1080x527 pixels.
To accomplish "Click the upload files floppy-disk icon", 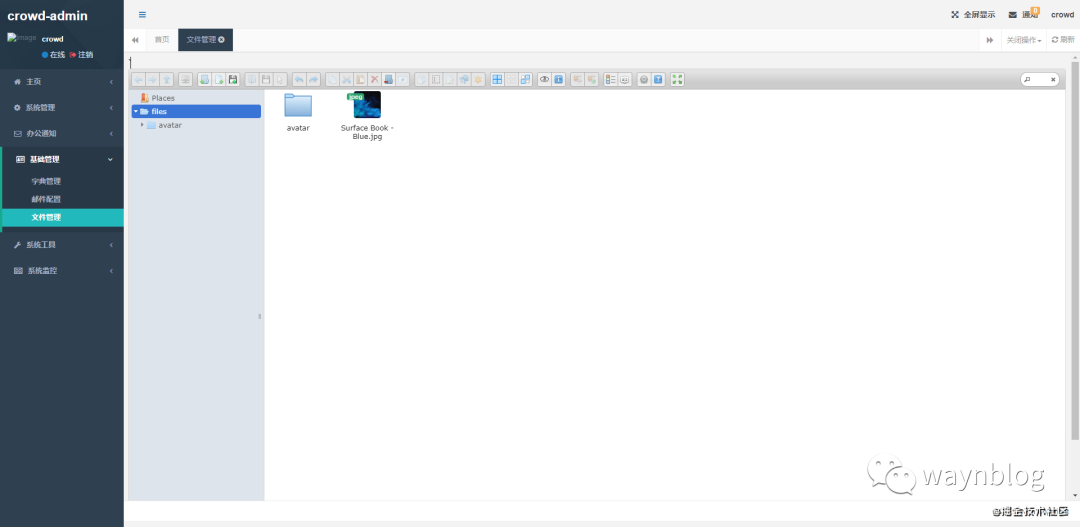I will click(x=233, y=79).
